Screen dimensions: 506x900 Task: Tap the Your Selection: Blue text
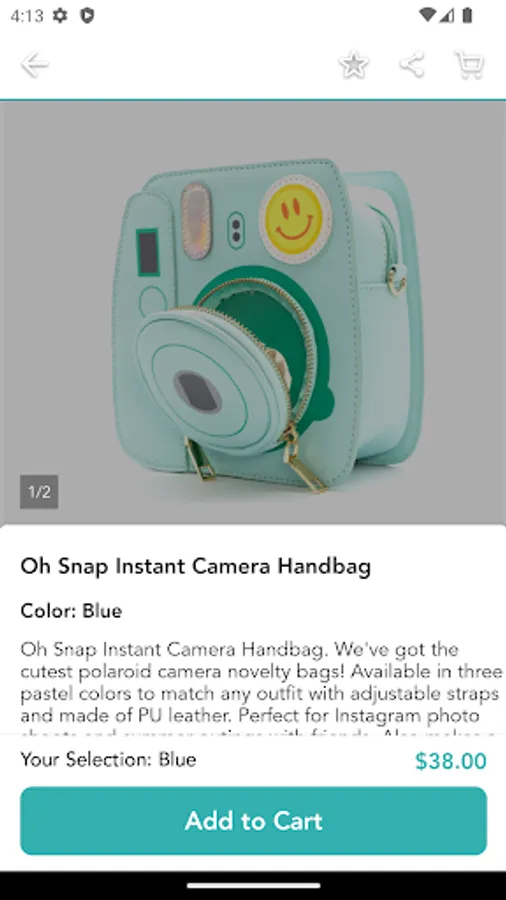pos(108,760)
